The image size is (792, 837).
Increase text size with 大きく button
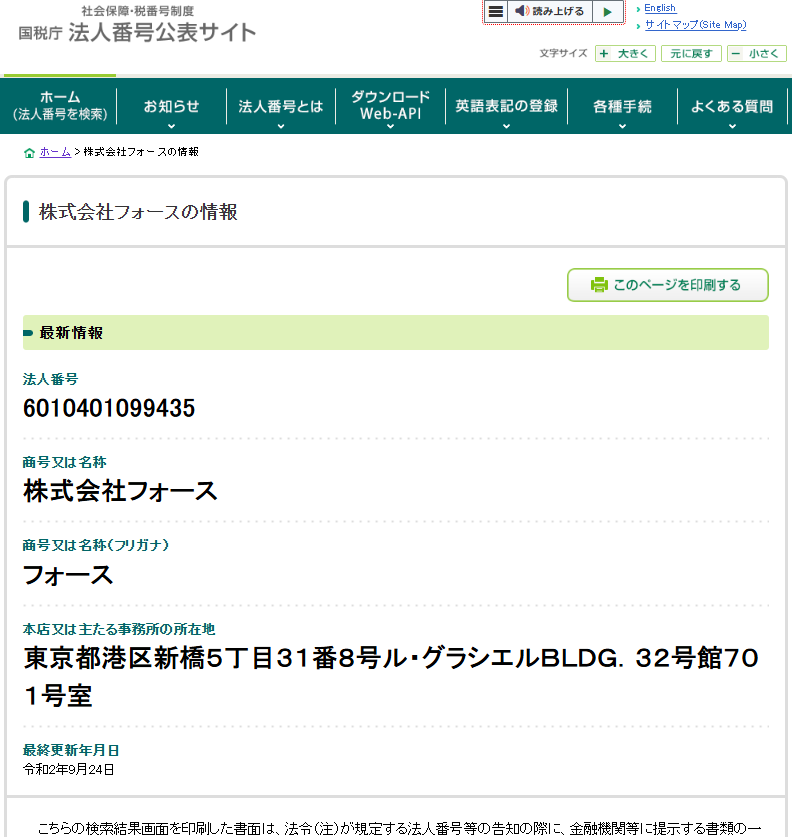625,53
